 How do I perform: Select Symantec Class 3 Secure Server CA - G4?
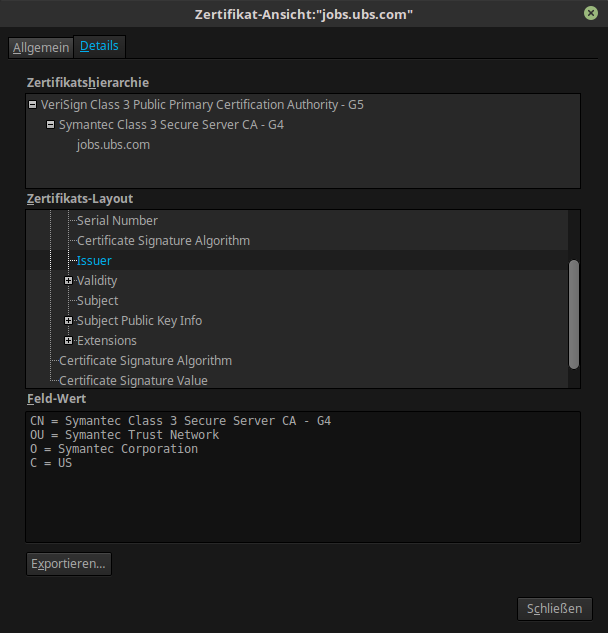coord(171,125)
